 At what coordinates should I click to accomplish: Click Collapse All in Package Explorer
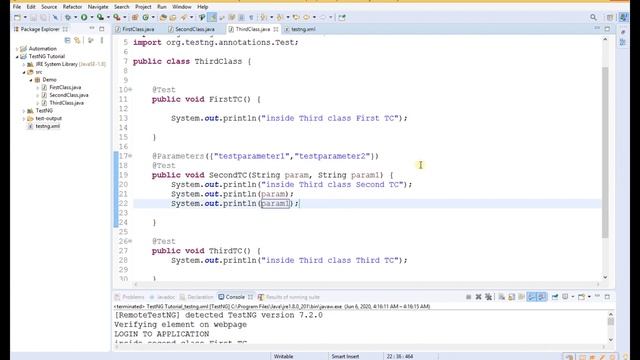(67, 40)
